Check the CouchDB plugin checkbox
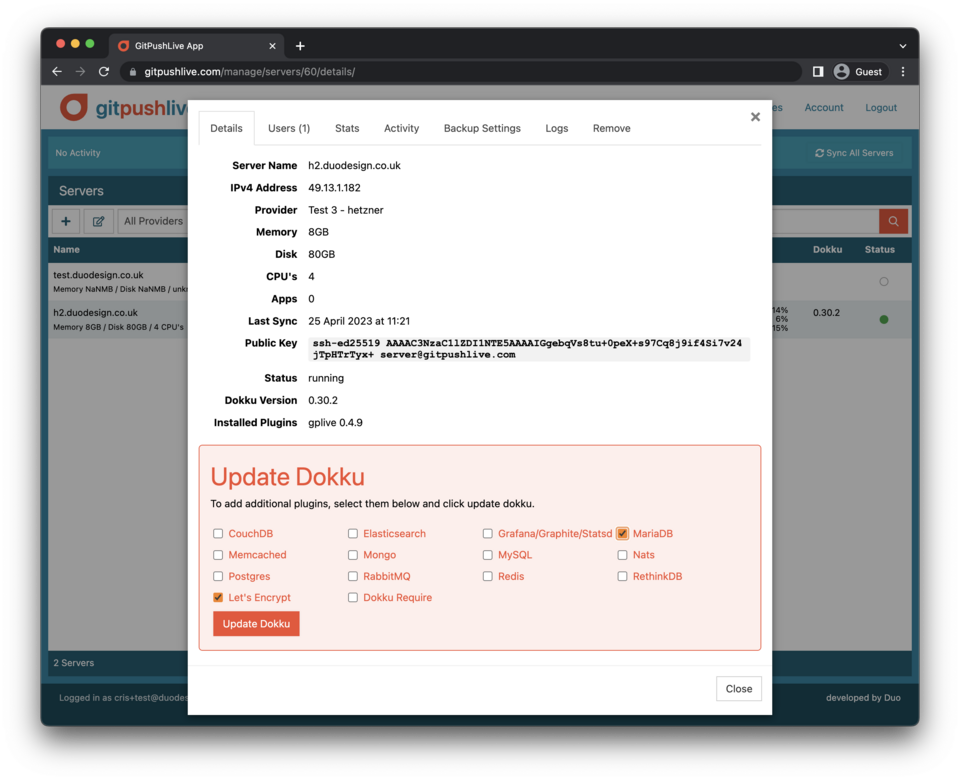Screen dimensions: 960x780 click(x=218, y=533)
